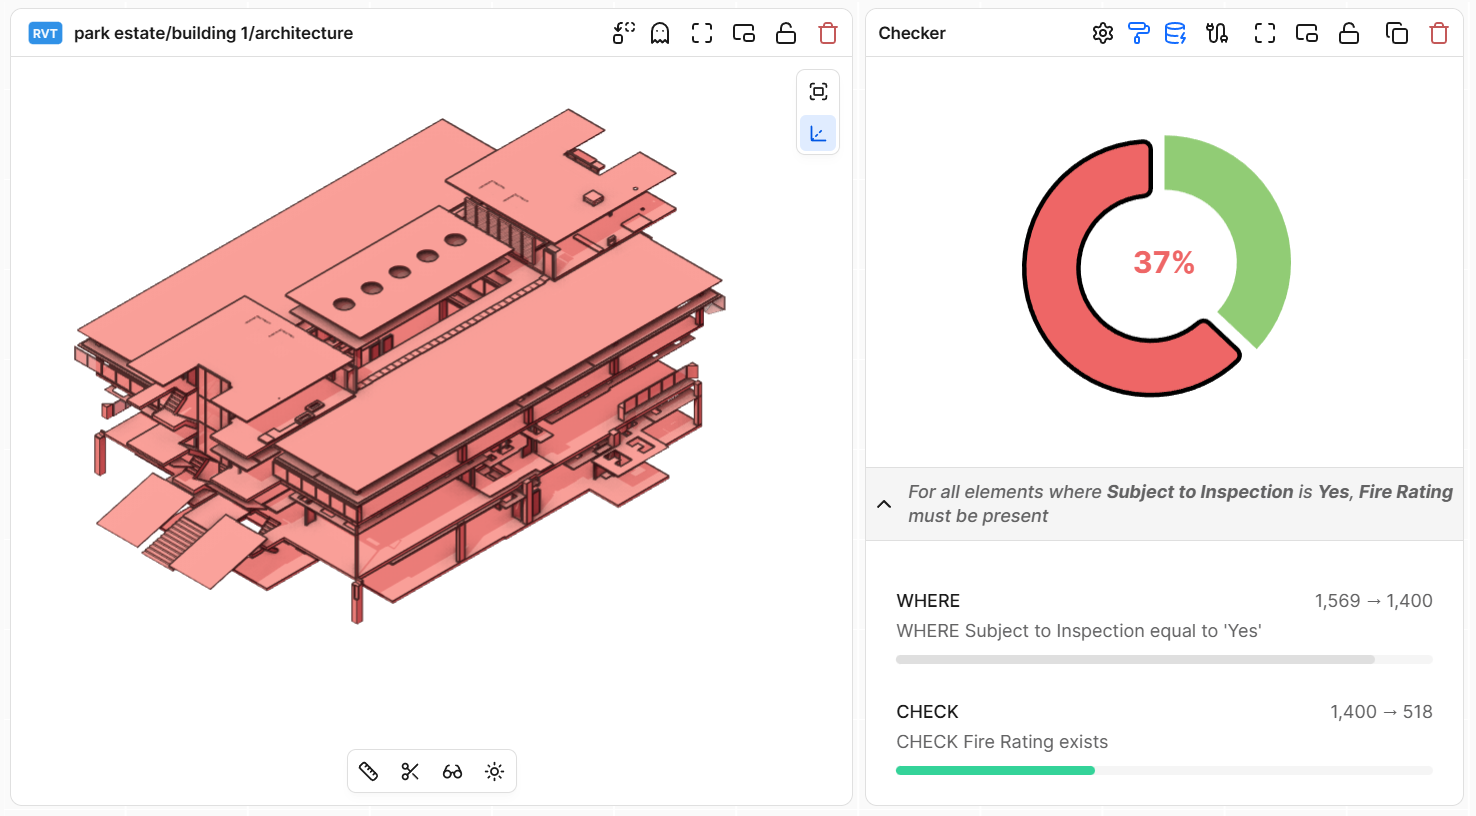Open picture-in-picture for the architecture model panel
1476x816 pixels.
[x=744, y=33]
